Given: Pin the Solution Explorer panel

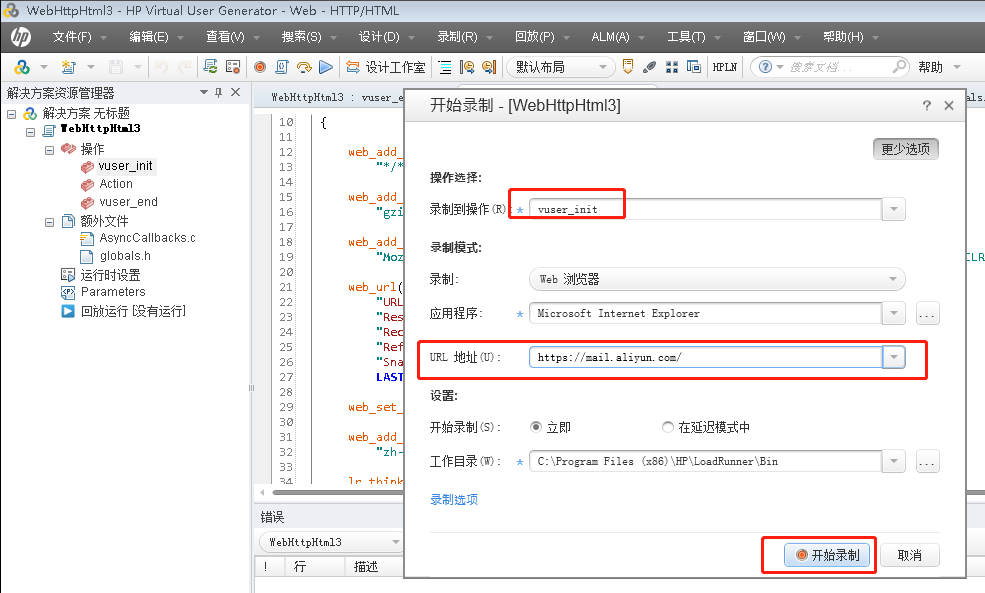Looking at the screenshot, I should coord(219,92).
